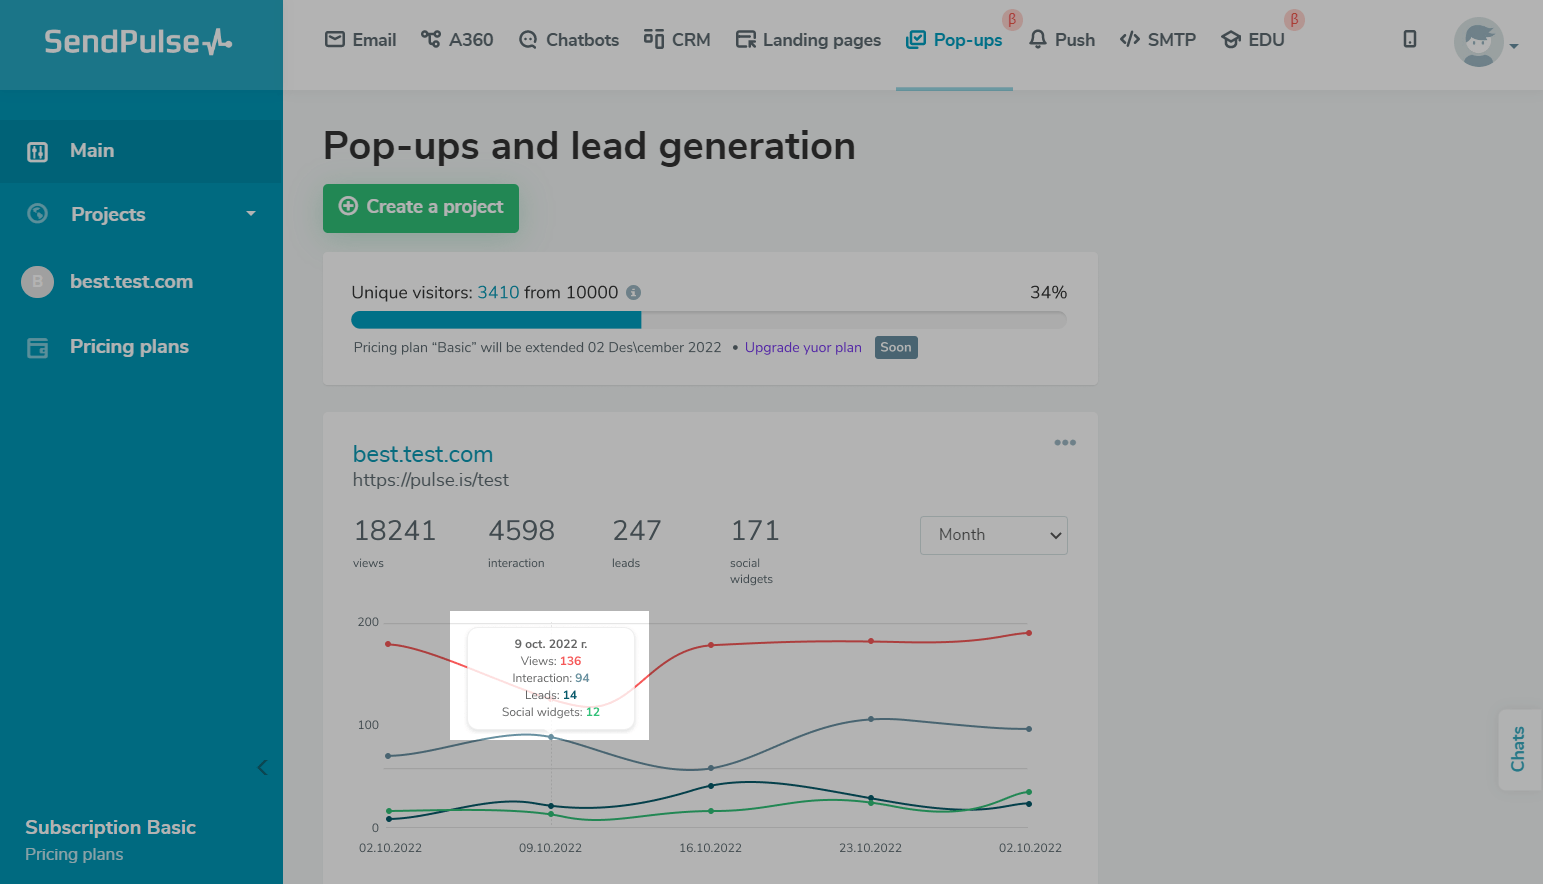
Task: Click the 09.10.2022 axis date label
Action: pyautogui.click(x=550, y=848)
